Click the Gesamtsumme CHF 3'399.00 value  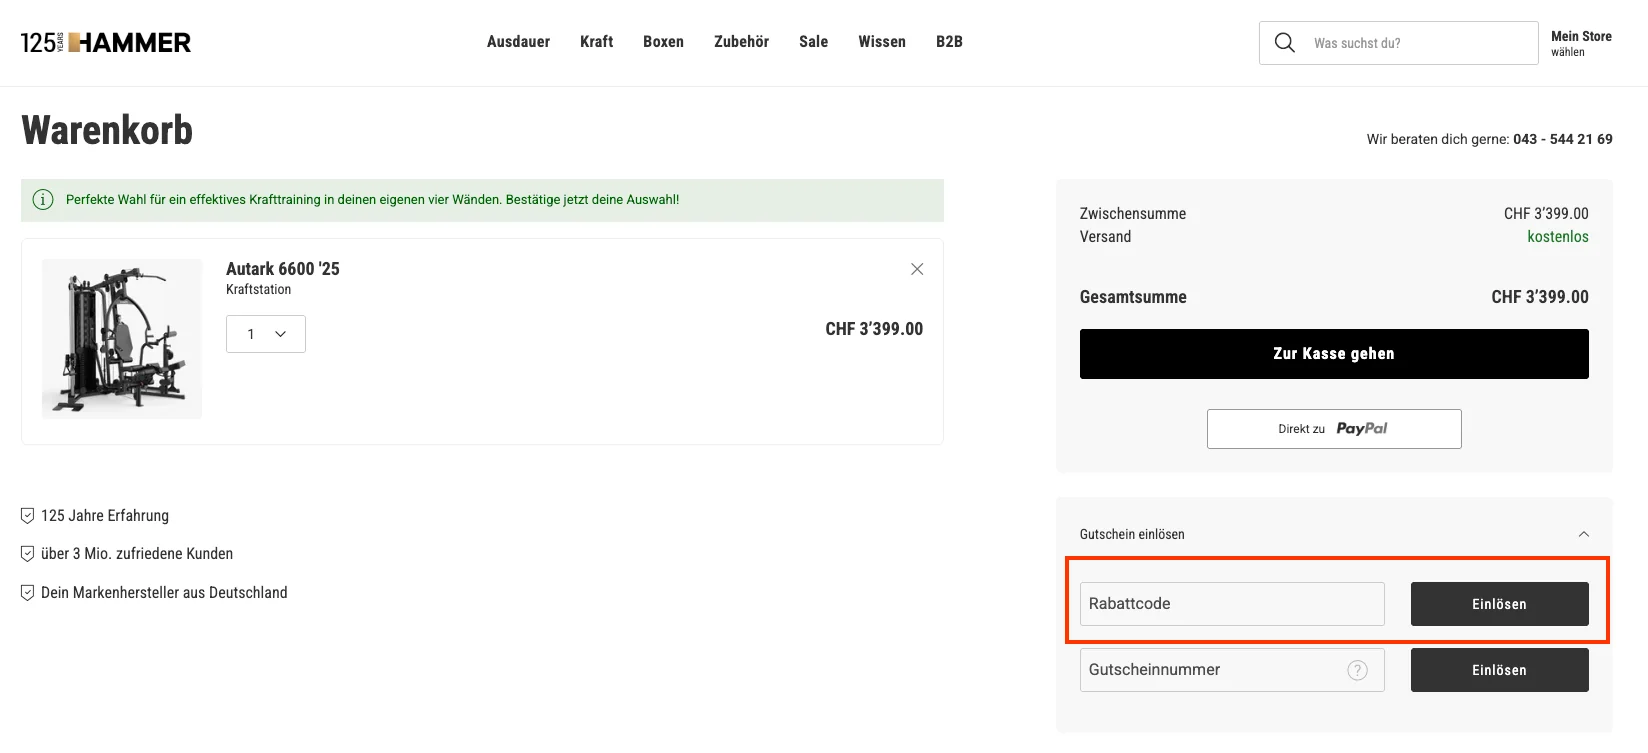coord(1540,297)
